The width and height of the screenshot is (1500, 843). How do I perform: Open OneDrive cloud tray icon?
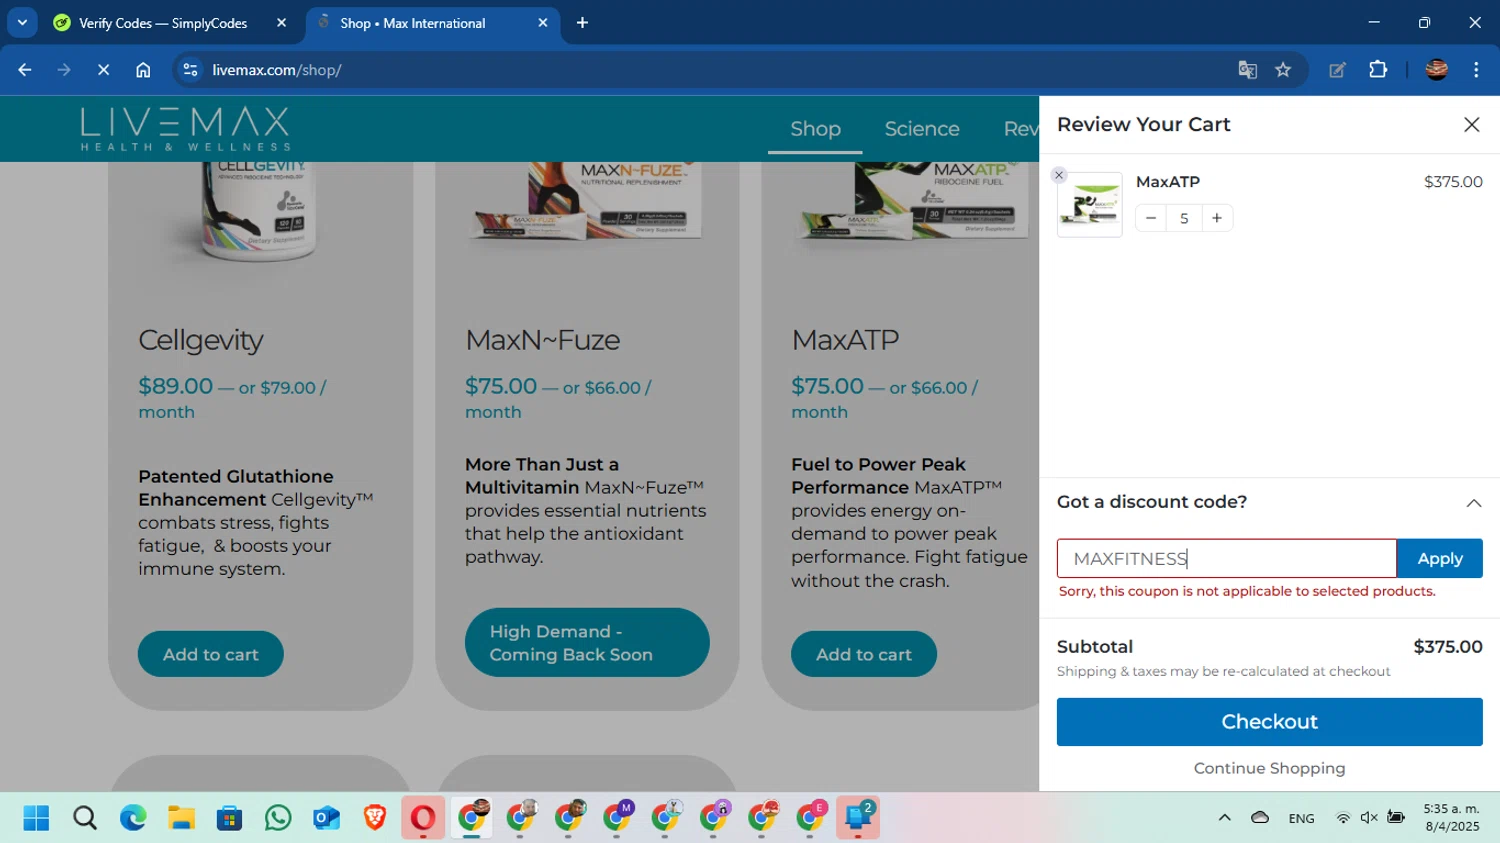point(1260,818)
